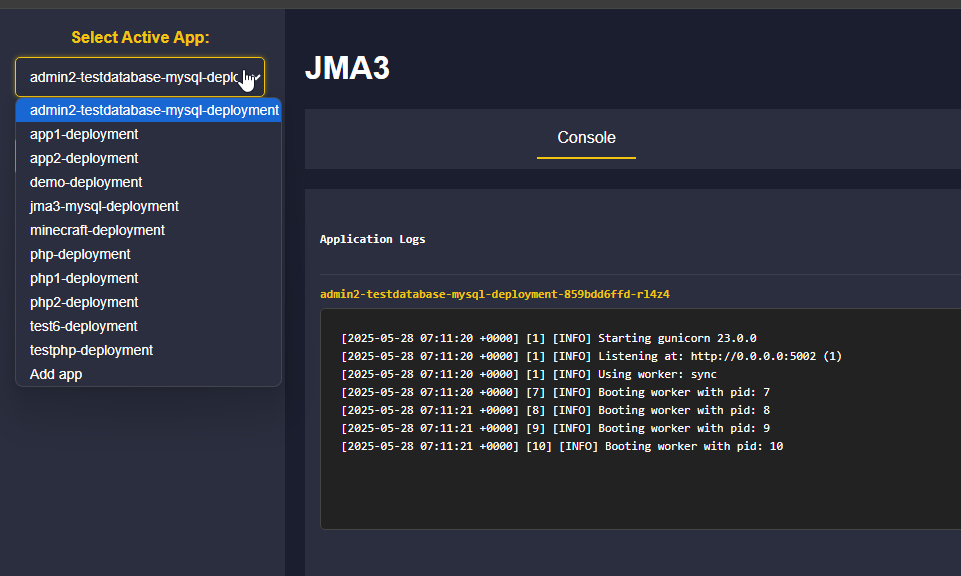Select minecraft-deployment option

coord(97,230)
